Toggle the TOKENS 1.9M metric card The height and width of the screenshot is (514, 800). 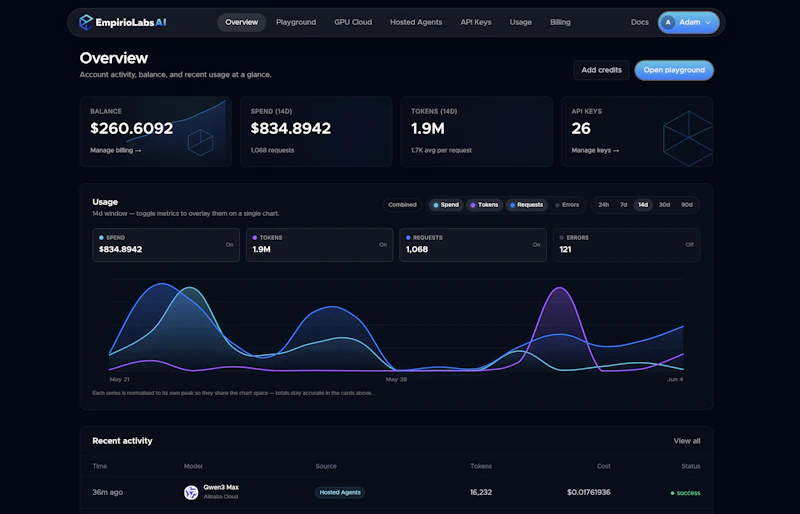(x=319, y=245)
